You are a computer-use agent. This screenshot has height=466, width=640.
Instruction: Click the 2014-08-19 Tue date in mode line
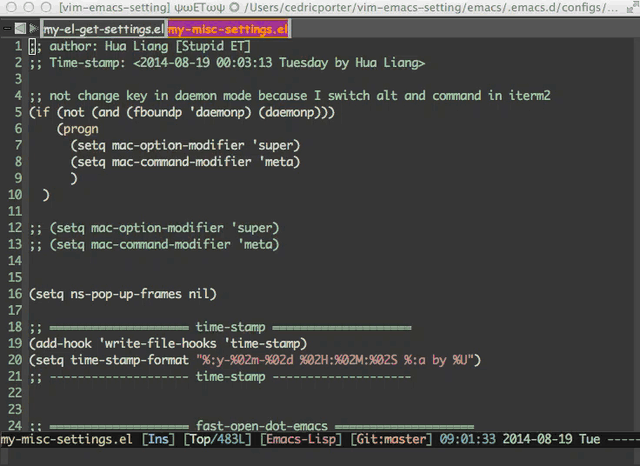coord(551,439)
